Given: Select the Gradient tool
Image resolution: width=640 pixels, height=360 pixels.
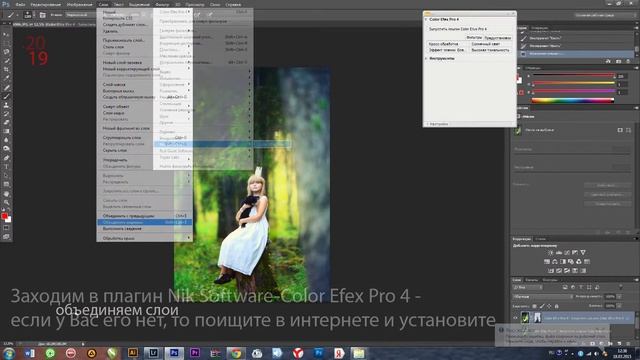Looking at the screenshot, I should click(x=6, y=131).
